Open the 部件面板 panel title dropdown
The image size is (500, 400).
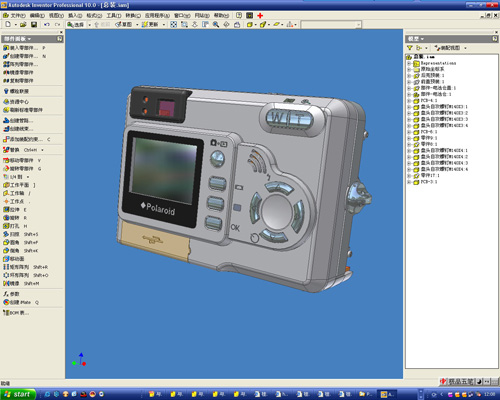point(17,39)
